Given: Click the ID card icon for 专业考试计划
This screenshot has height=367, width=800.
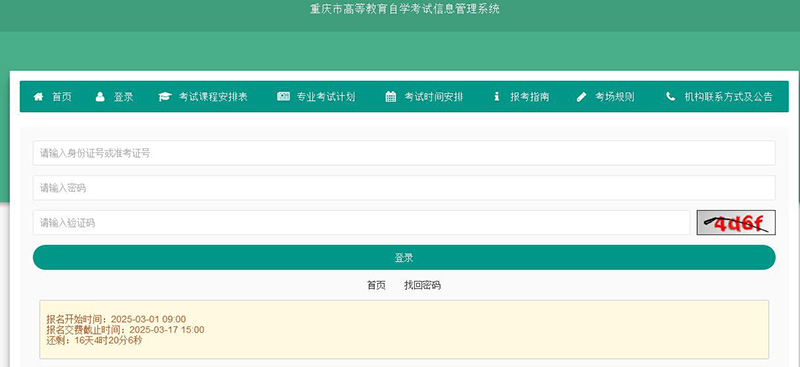Looking at the screenshot, I should pyautogui.click(x=283, y=96).
